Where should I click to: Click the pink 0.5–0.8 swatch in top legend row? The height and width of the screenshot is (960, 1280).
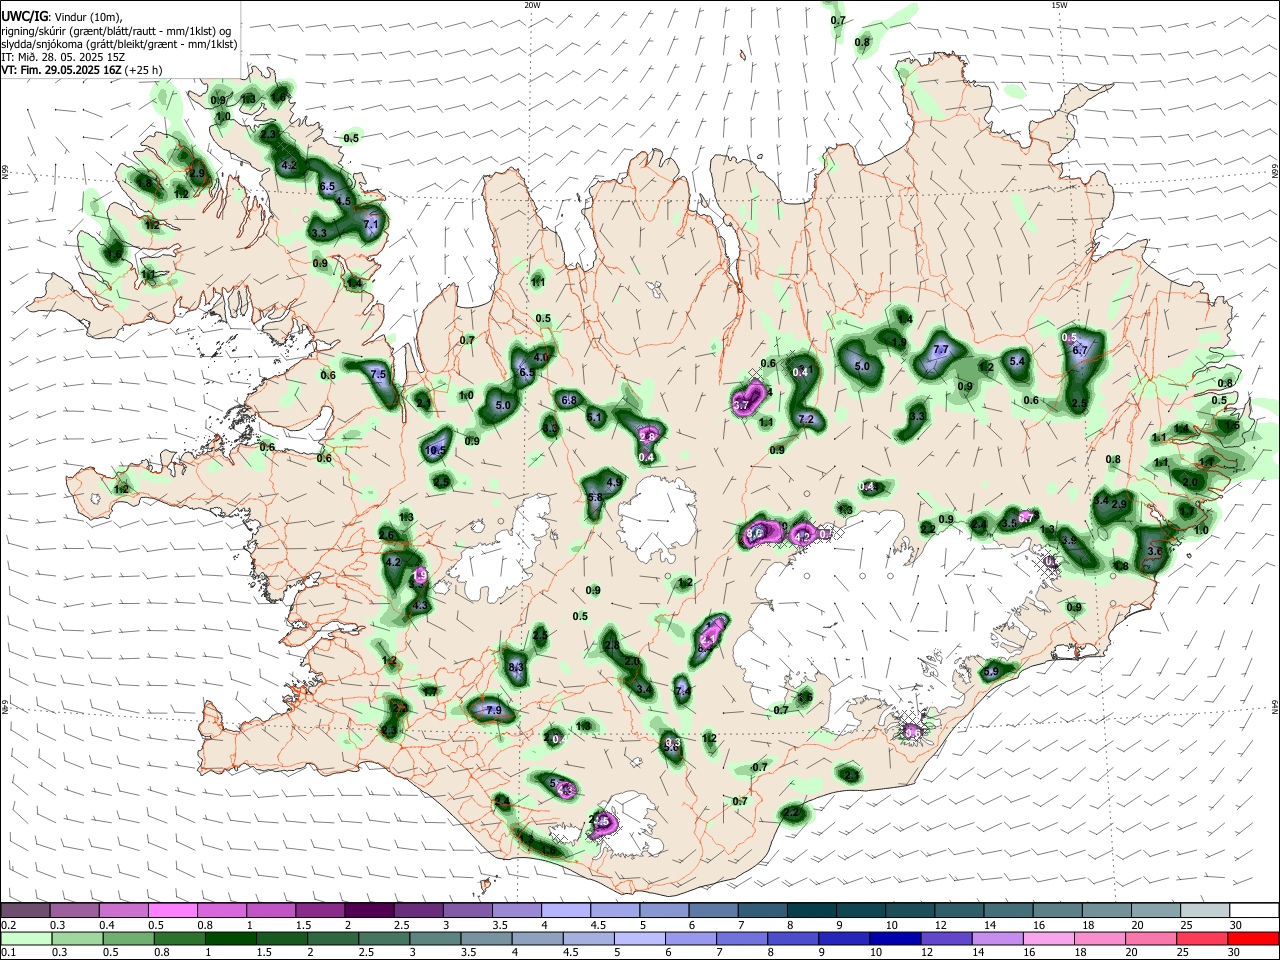[x=173, y=911]
